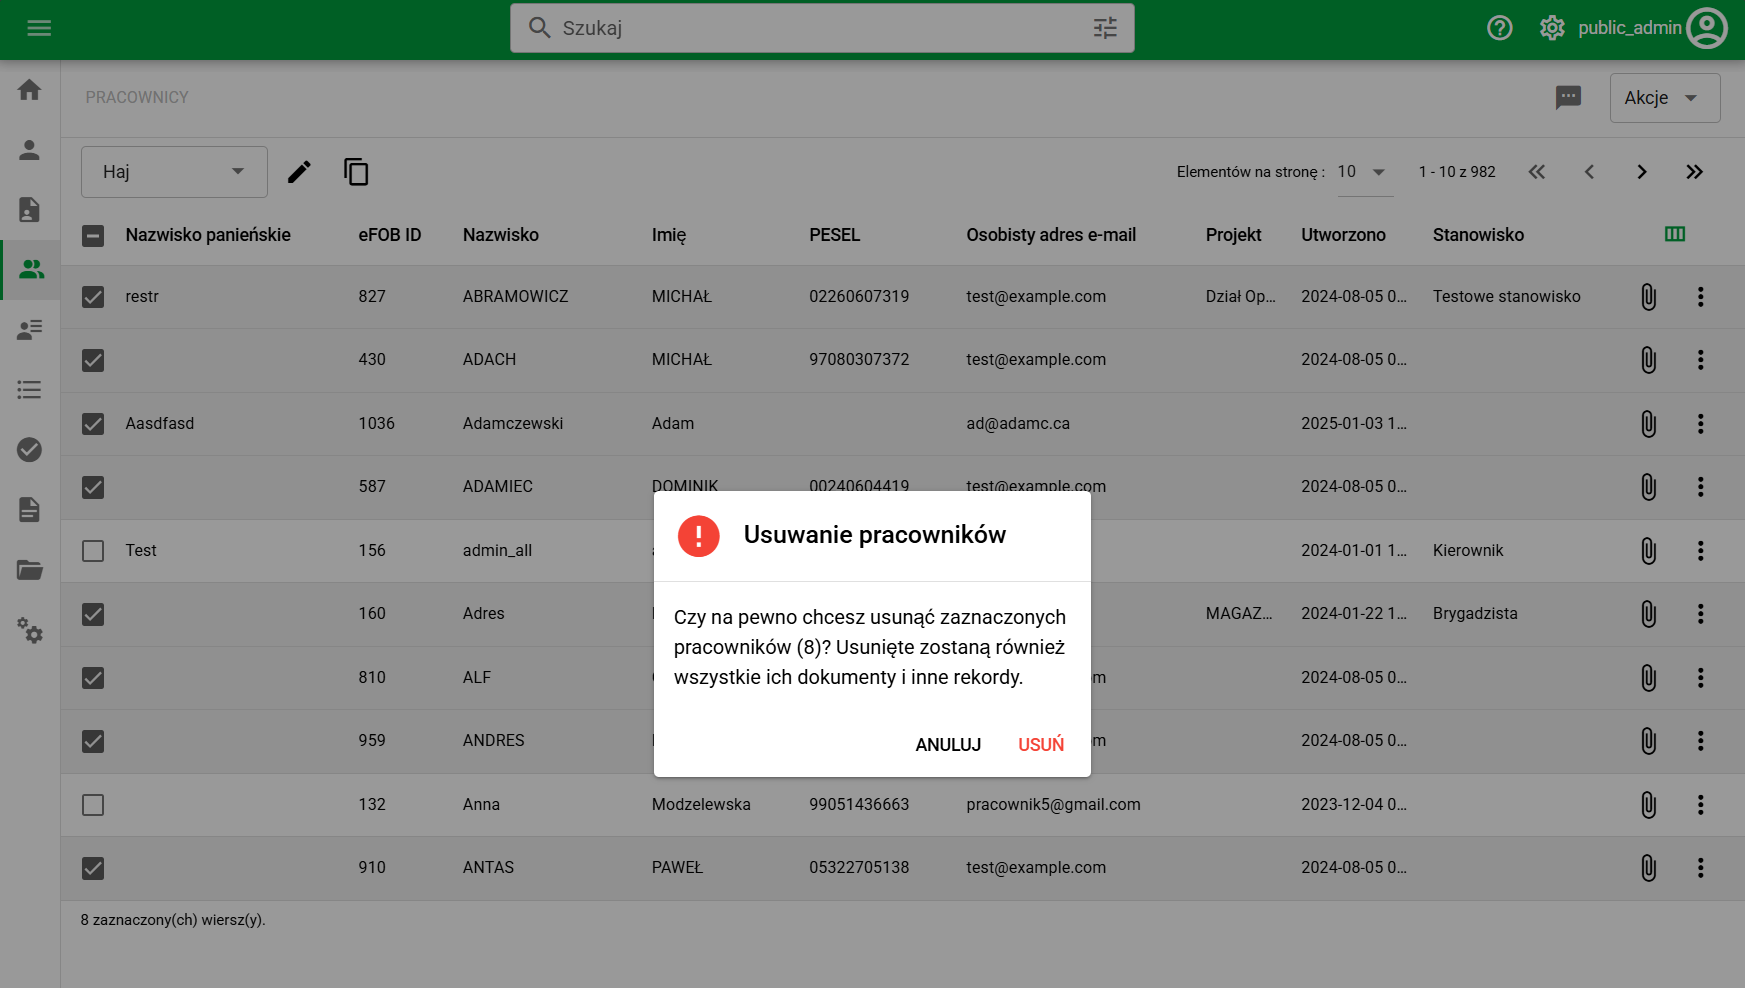Open the Haj view dropdown
Screen dimensions: 1745x988
174,172
